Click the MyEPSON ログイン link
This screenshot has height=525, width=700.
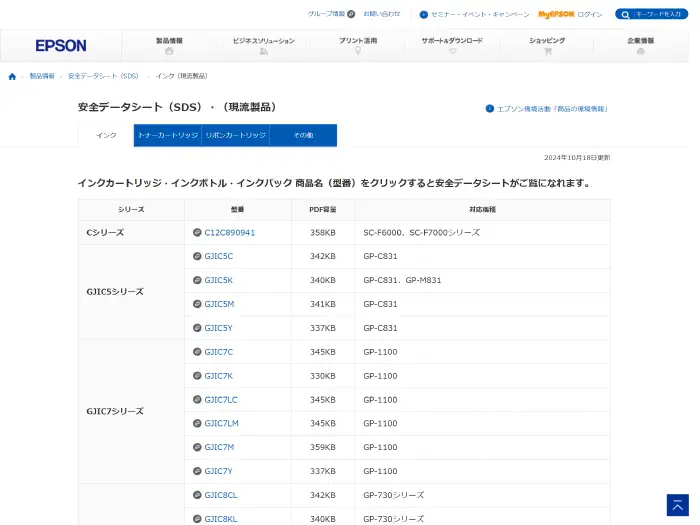point(570,14)
